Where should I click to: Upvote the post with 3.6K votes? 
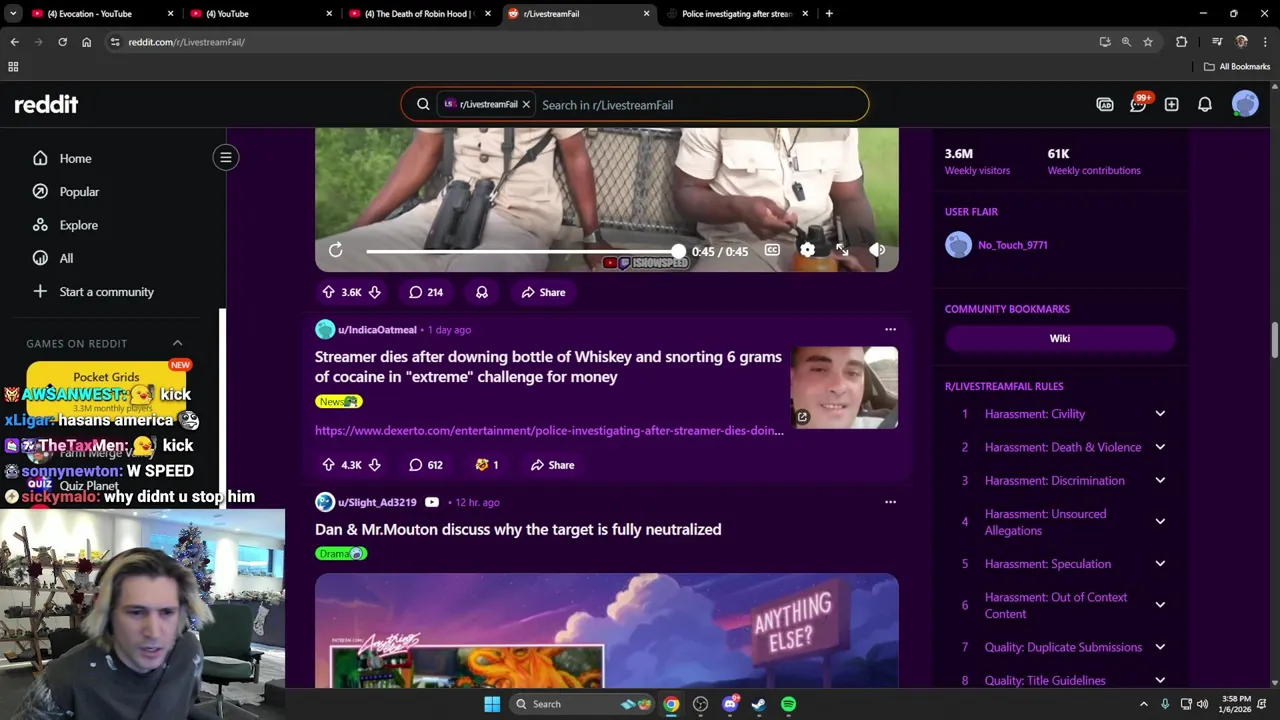click(x=328, y=292)
